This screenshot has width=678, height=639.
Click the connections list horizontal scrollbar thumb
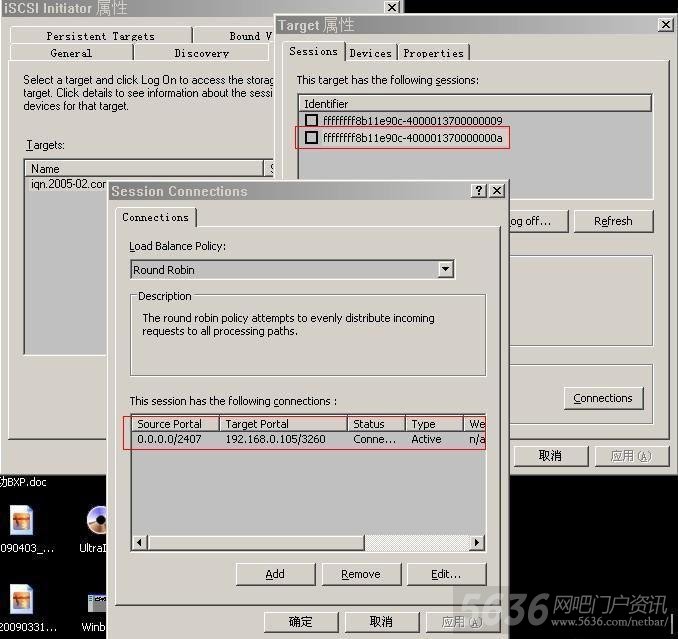[x=256, y=542]
